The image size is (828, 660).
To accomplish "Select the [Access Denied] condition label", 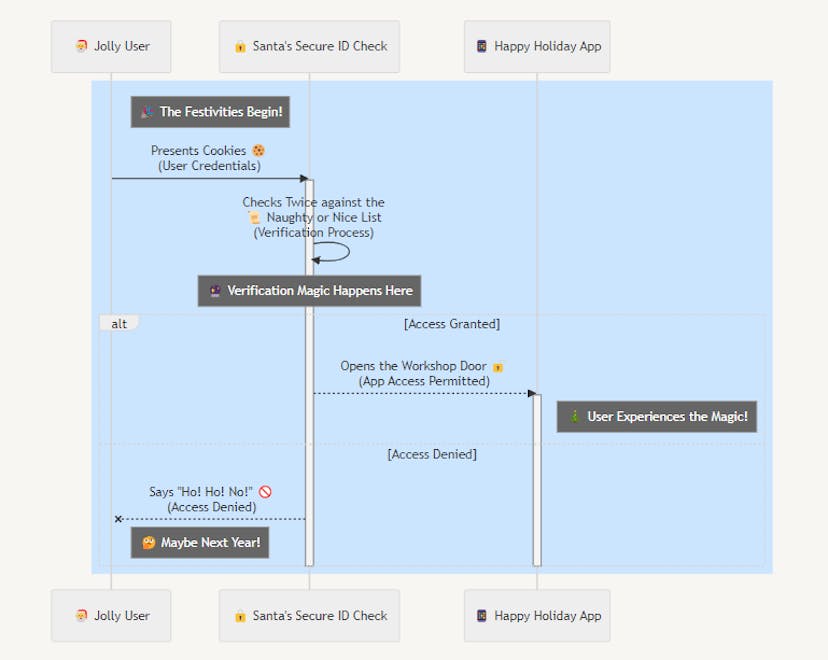I will [x=432, y=454].
